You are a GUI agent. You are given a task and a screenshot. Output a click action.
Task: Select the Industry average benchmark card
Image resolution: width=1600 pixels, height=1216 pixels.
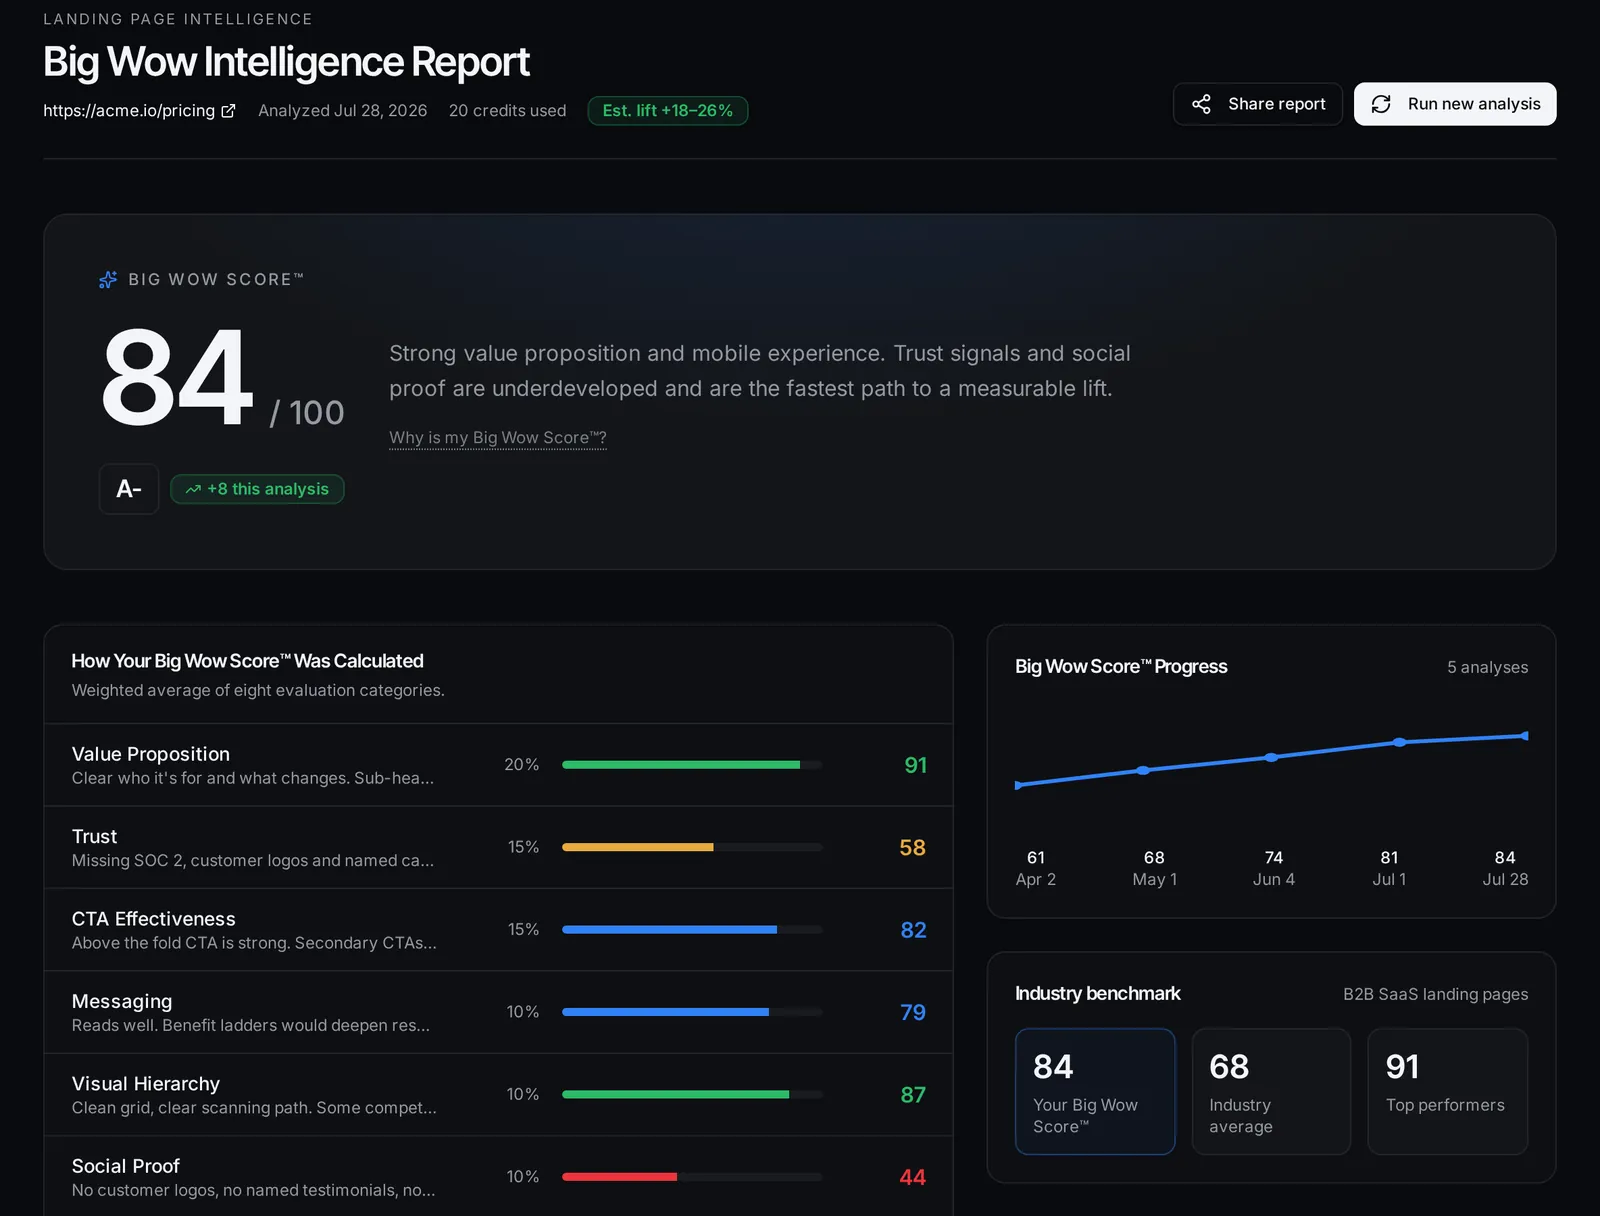tap(1271, 1091)
